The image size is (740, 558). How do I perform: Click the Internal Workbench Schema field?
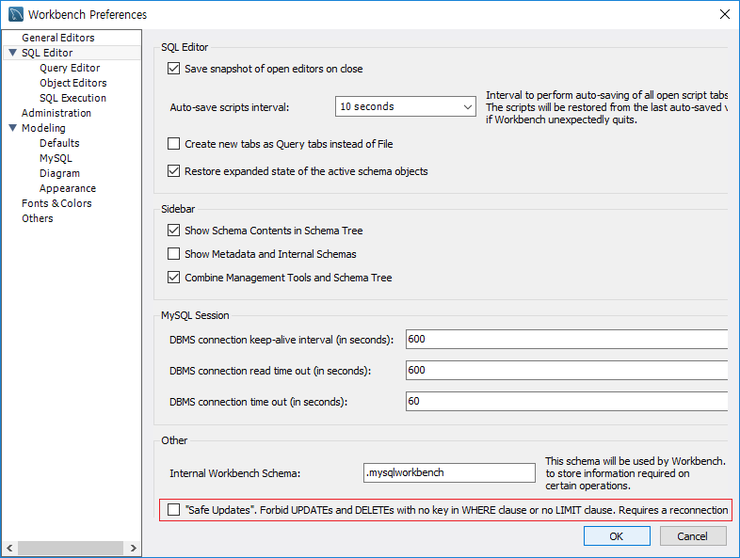449,473
